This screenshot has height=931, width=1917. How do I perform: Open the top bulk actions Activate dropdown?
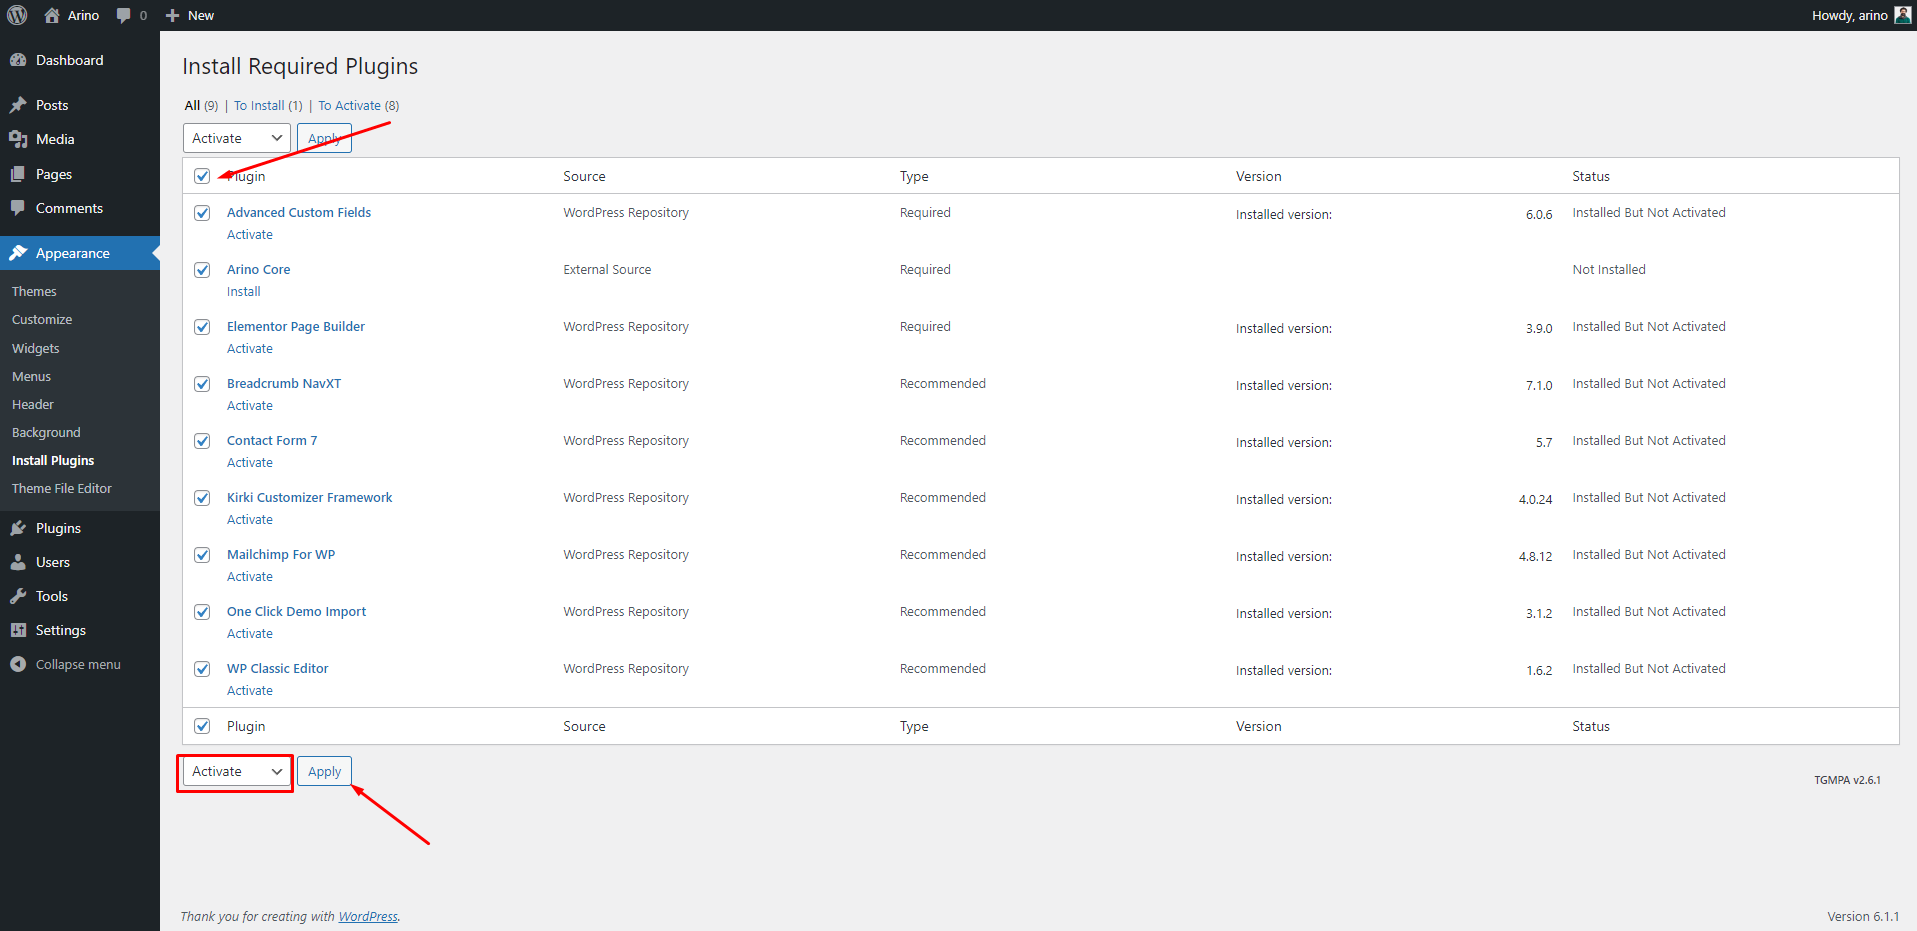(237, 138)
